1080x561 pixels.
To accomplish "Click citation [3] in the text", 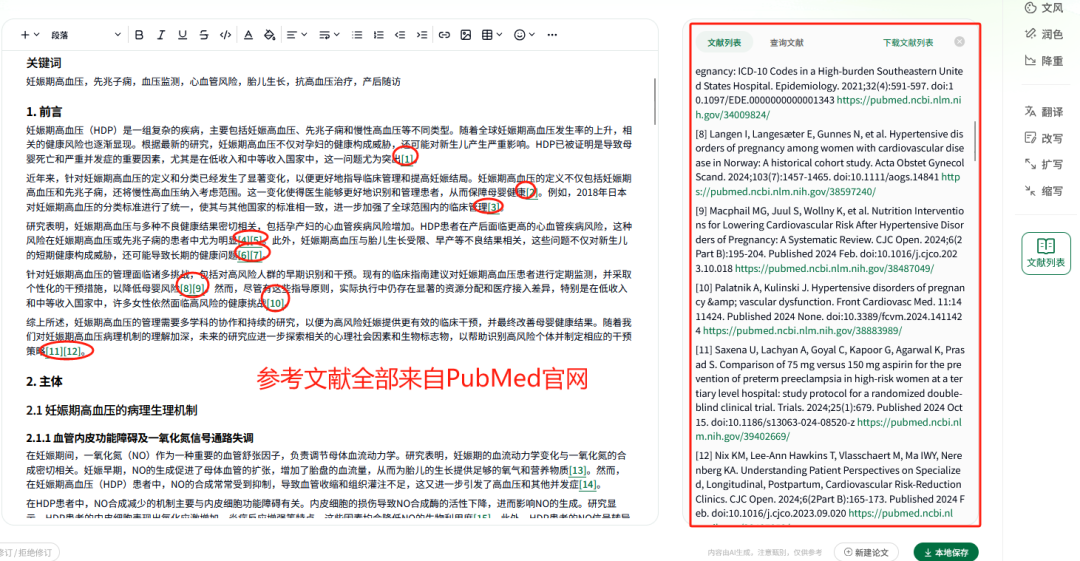I will (x=494, y=207).
